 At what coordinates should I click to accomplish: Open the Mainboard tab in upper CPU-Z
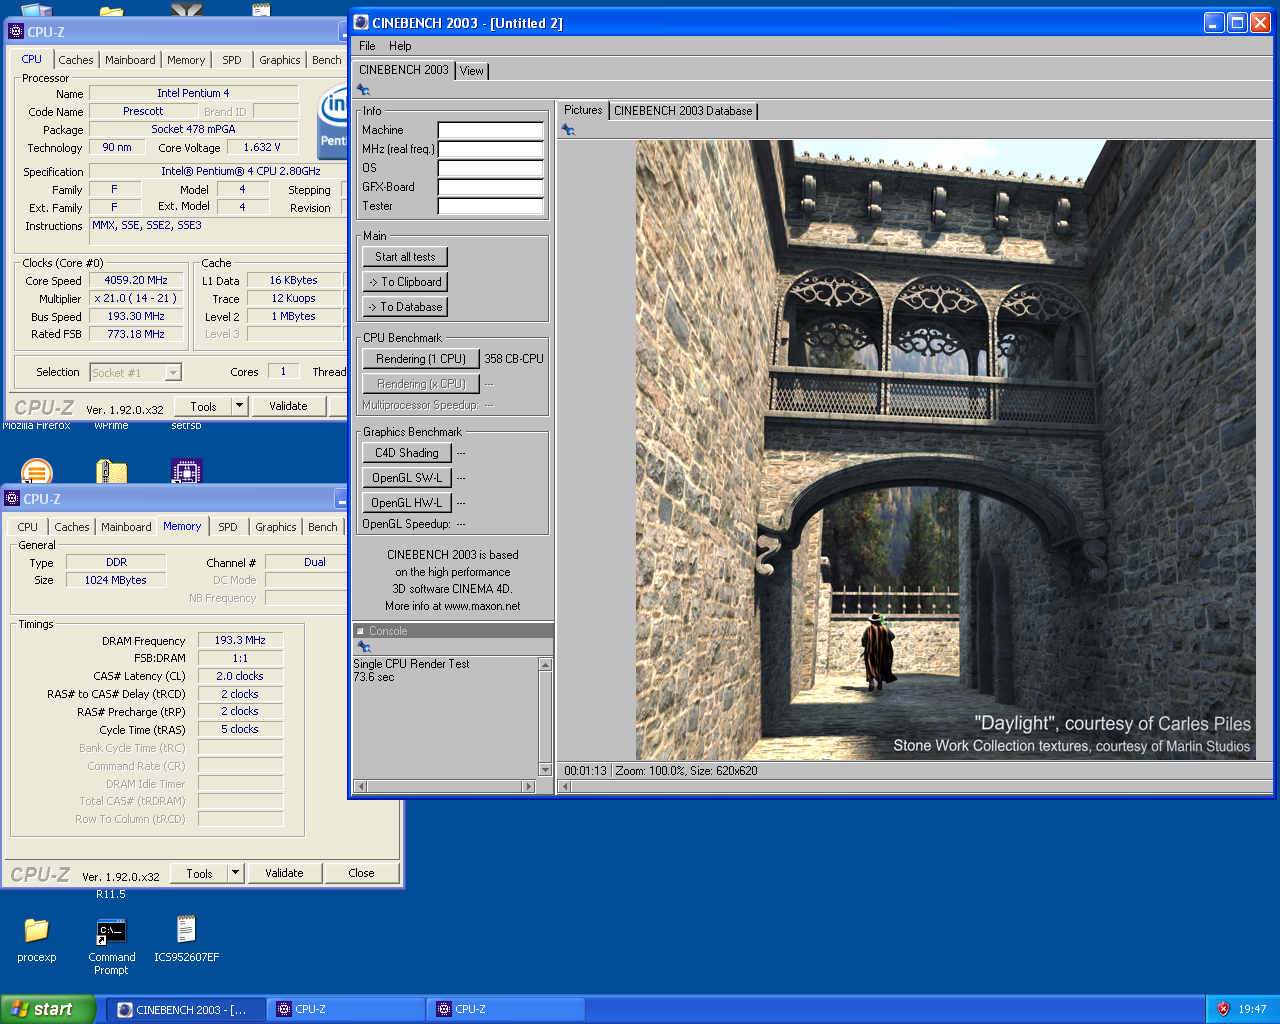pyautogui.click(x=130, y=60)
